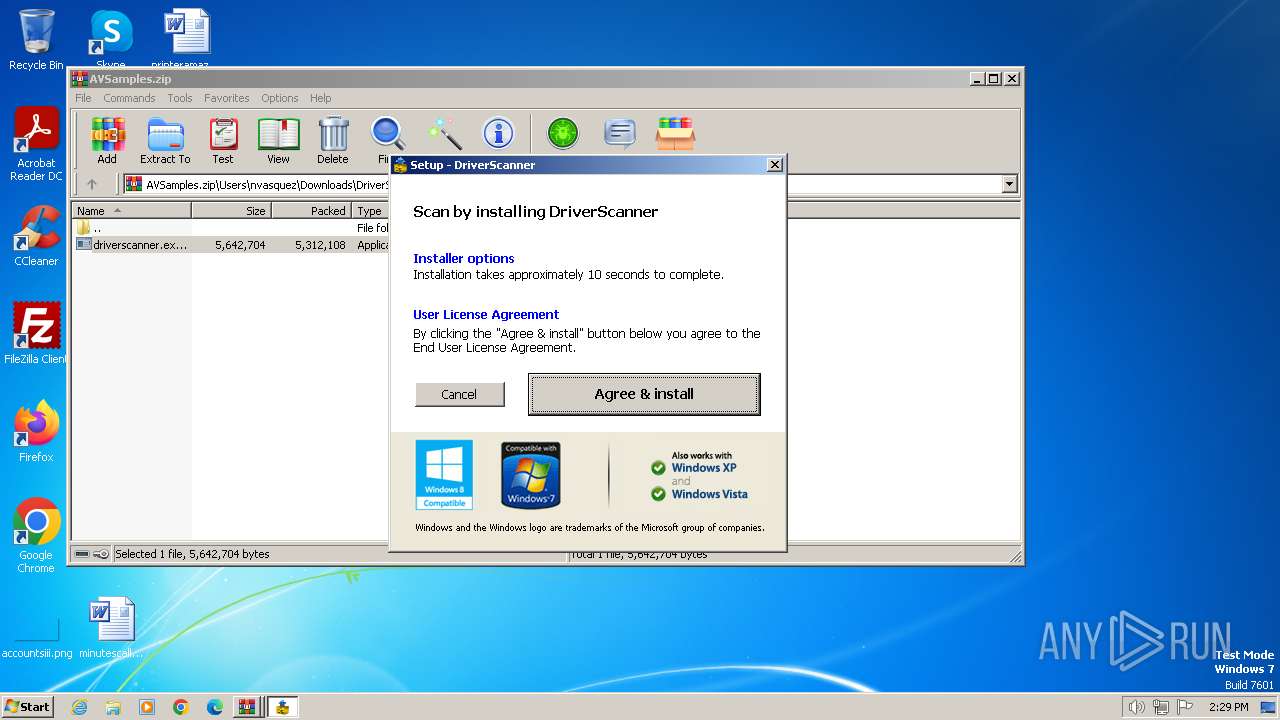Click the volume speaker tray icon
The image size is (1280, 720).
1136,707
